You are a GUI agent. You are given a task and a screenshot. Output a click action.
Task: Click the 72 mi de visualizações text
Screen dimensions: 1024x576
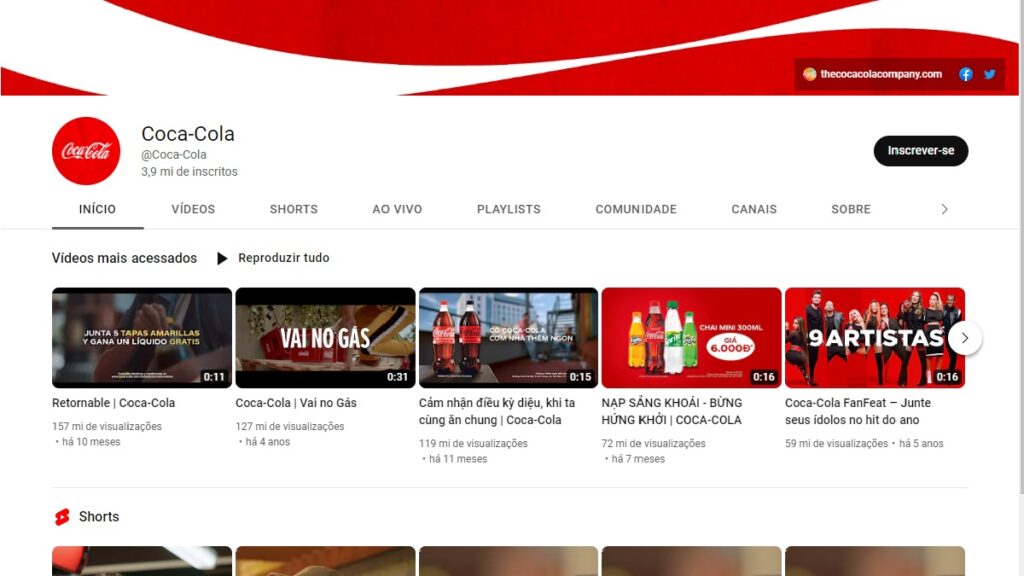(654, 443)
